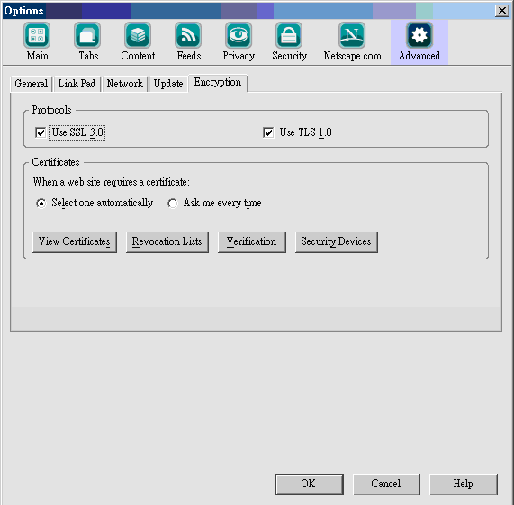The height and width of the screenshot is (505, 514).
Task: Confirm settings with the OK button
Action: pos(309,484)
